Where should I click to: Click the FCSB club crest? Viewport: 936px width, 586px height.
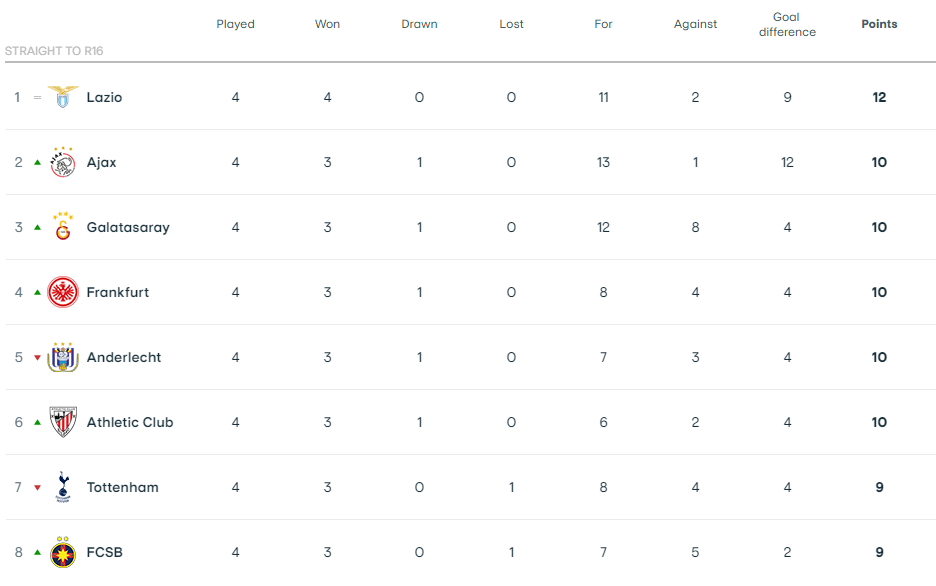[63, 552]
